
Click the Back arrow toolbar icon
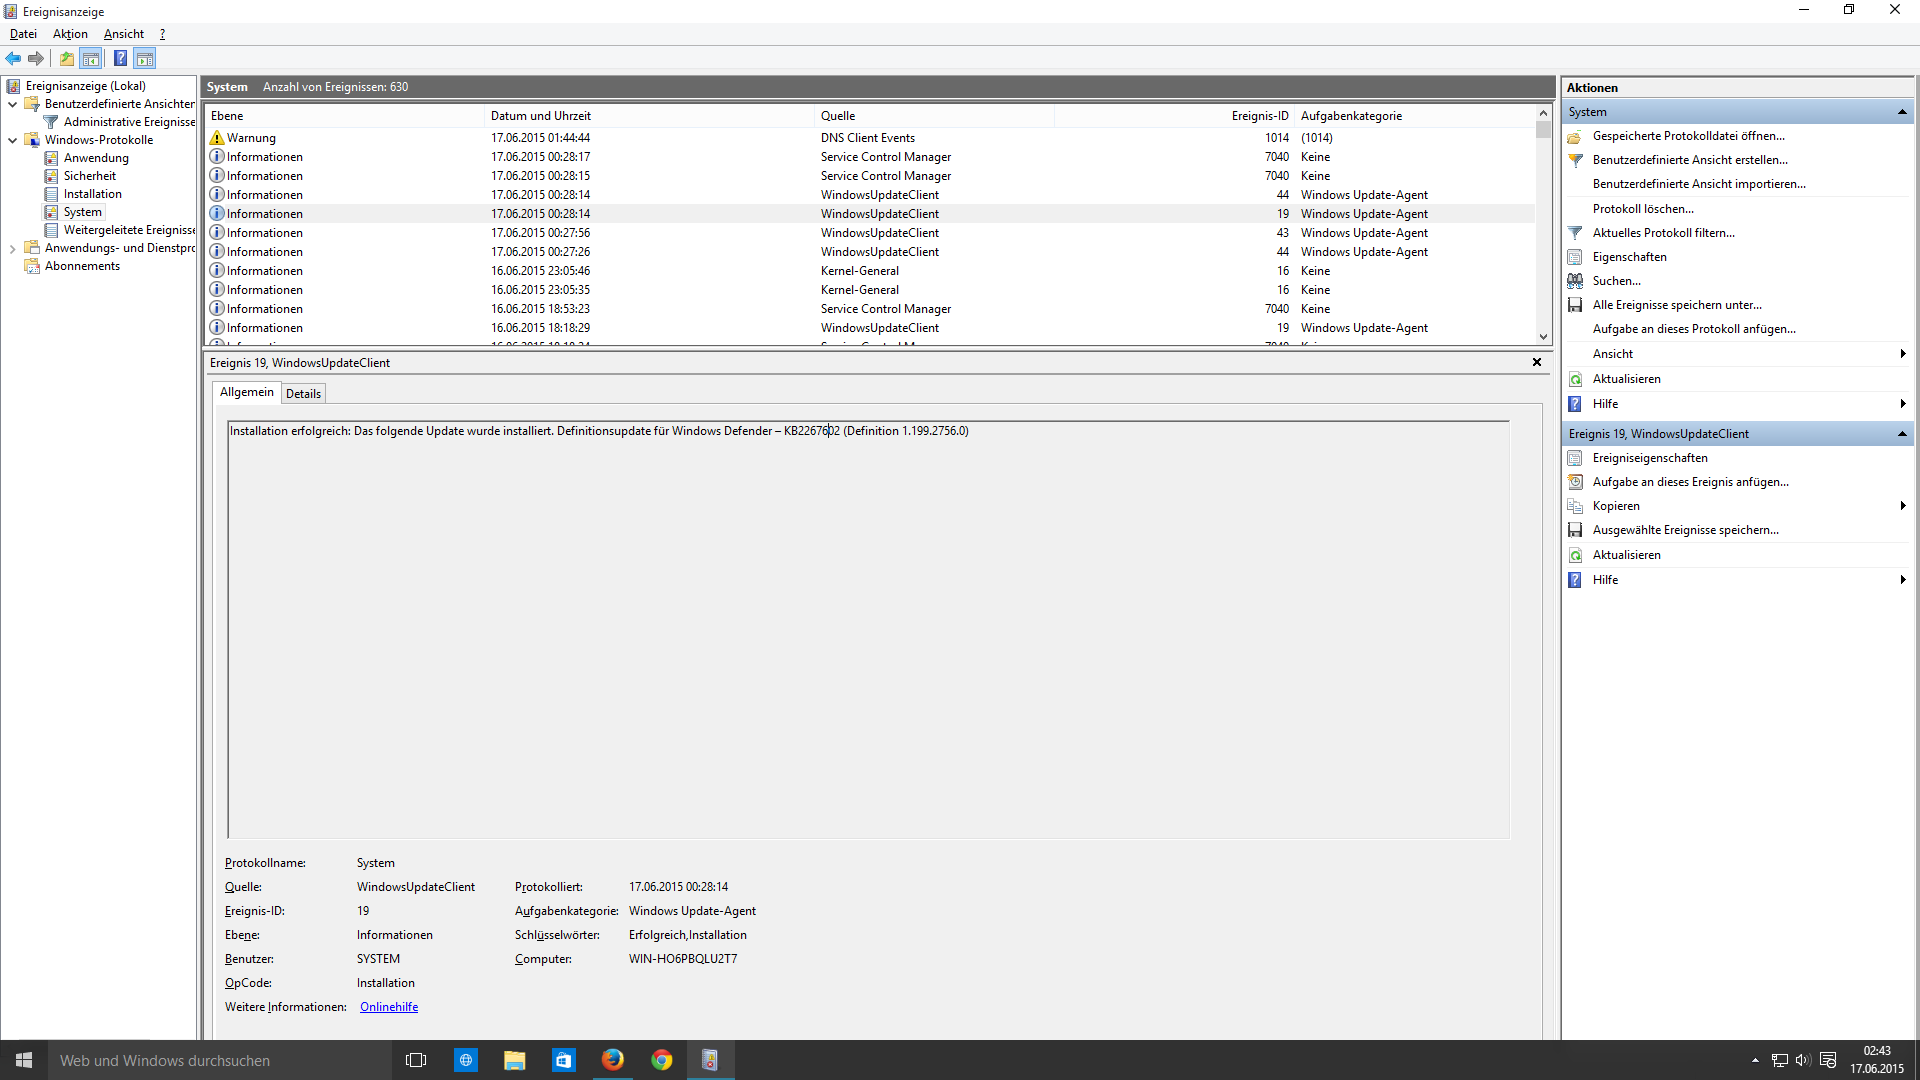(x=13, y=58)
